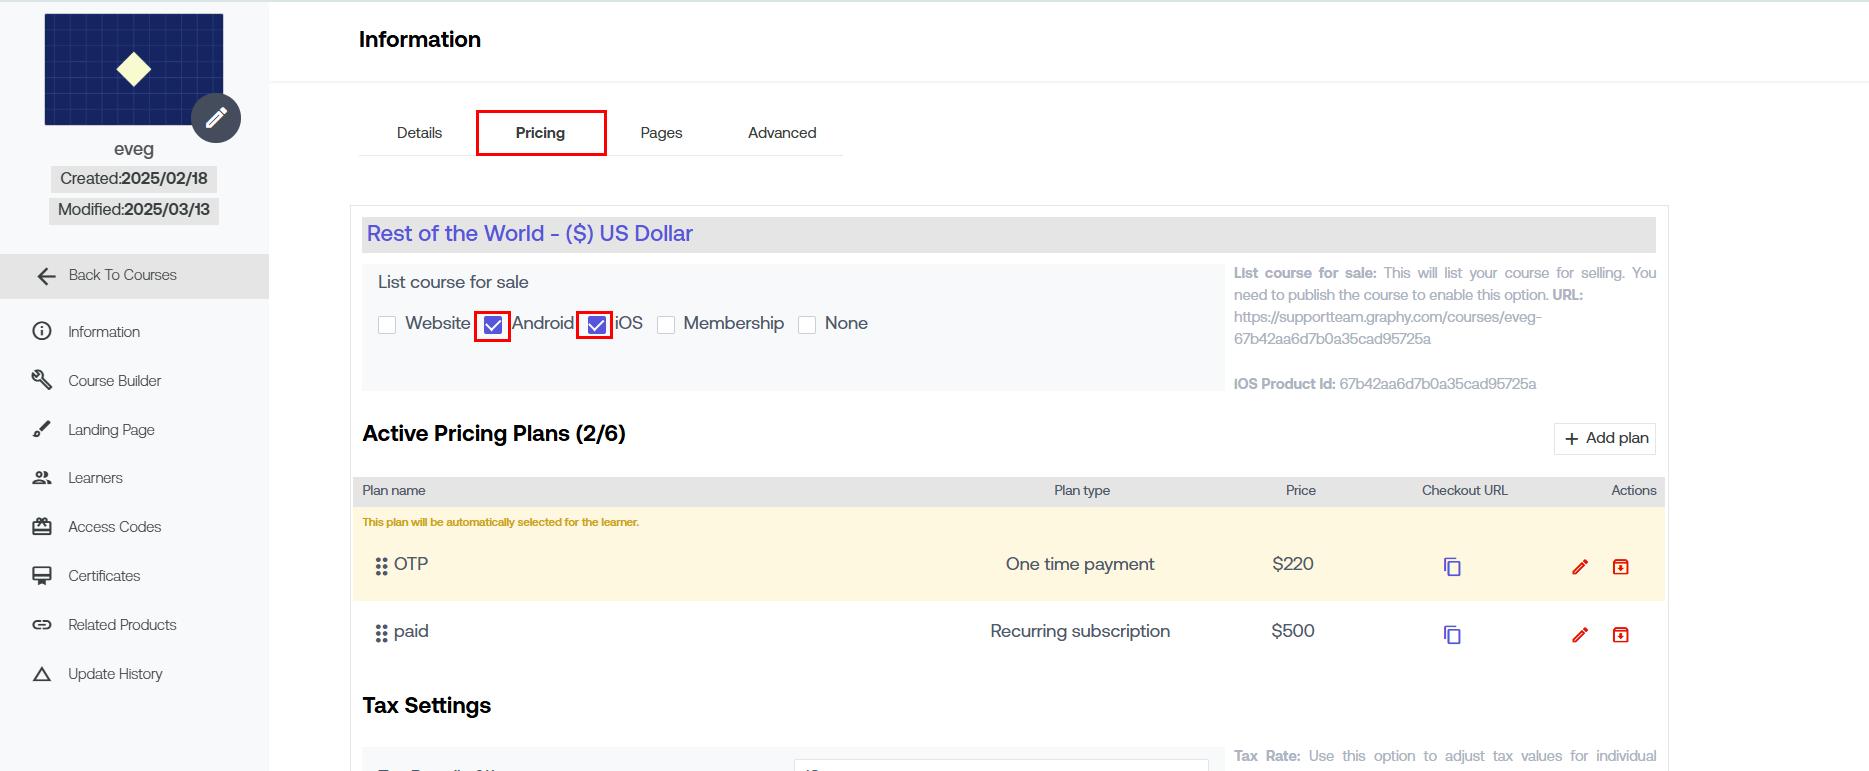The height and width of the screenshot is (771, 1869).
Task: Copy the checkout URL for paid plan
Action: (1452, 635)
